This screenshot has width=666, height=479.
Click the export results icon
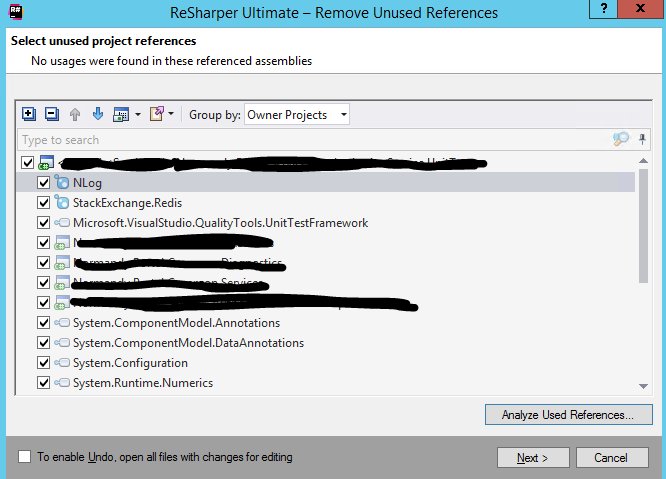(156, 114)
